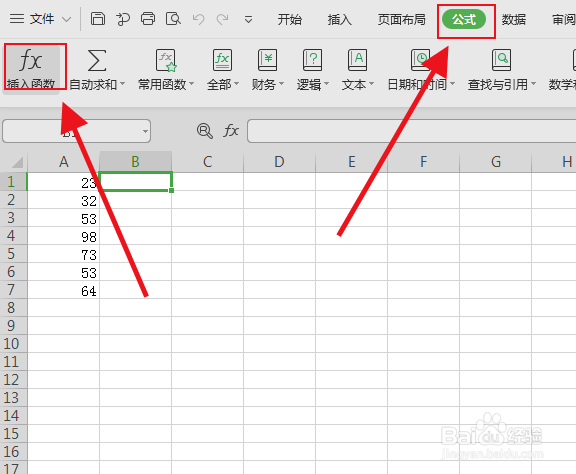Image resolution: width=576 pixels, height=474 pixels.
Task: Click the selected cell B1
Action: tap(135, 182)
